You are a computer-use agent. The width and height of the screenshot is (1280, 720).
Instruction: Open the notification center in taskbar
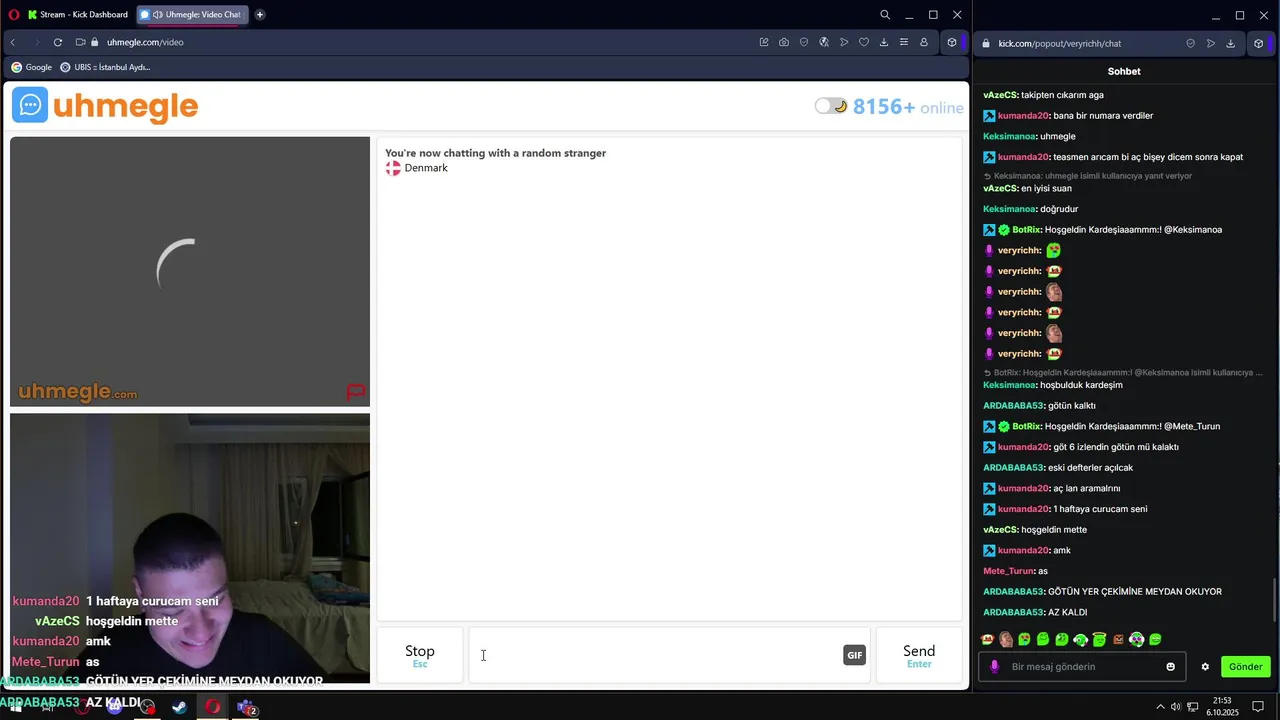1259,707
